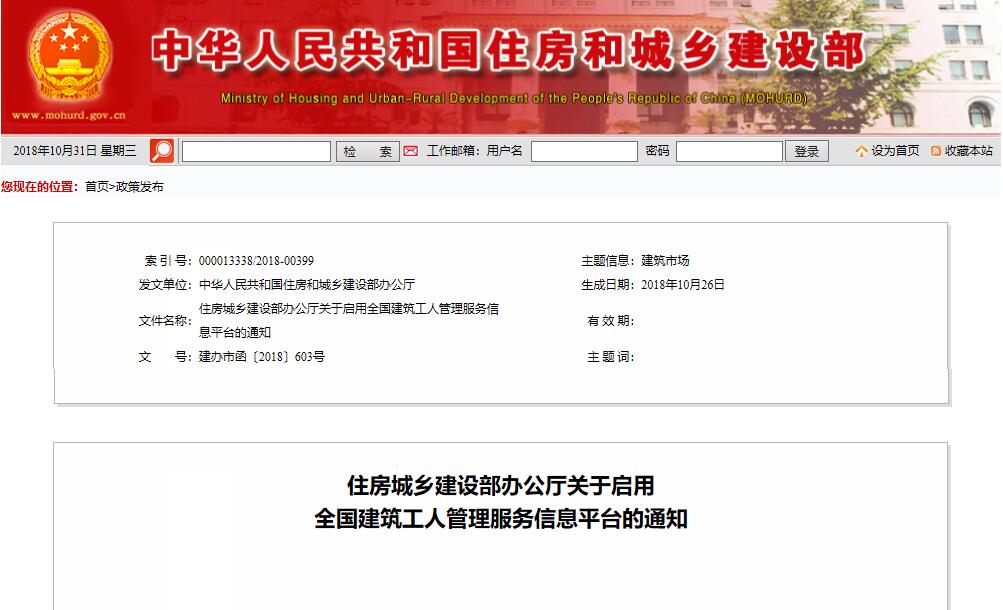1003x610 pixels.
Task: Open 政策发布 in the breadcrumb
Action: click(x=140, y=187)
